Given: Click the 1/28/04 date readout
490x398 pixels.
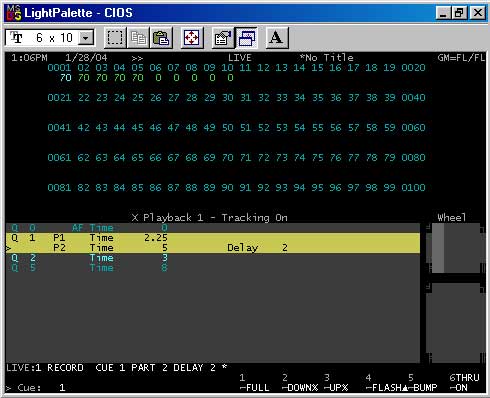Looking at the screenshot, I should tap(86, 58).
